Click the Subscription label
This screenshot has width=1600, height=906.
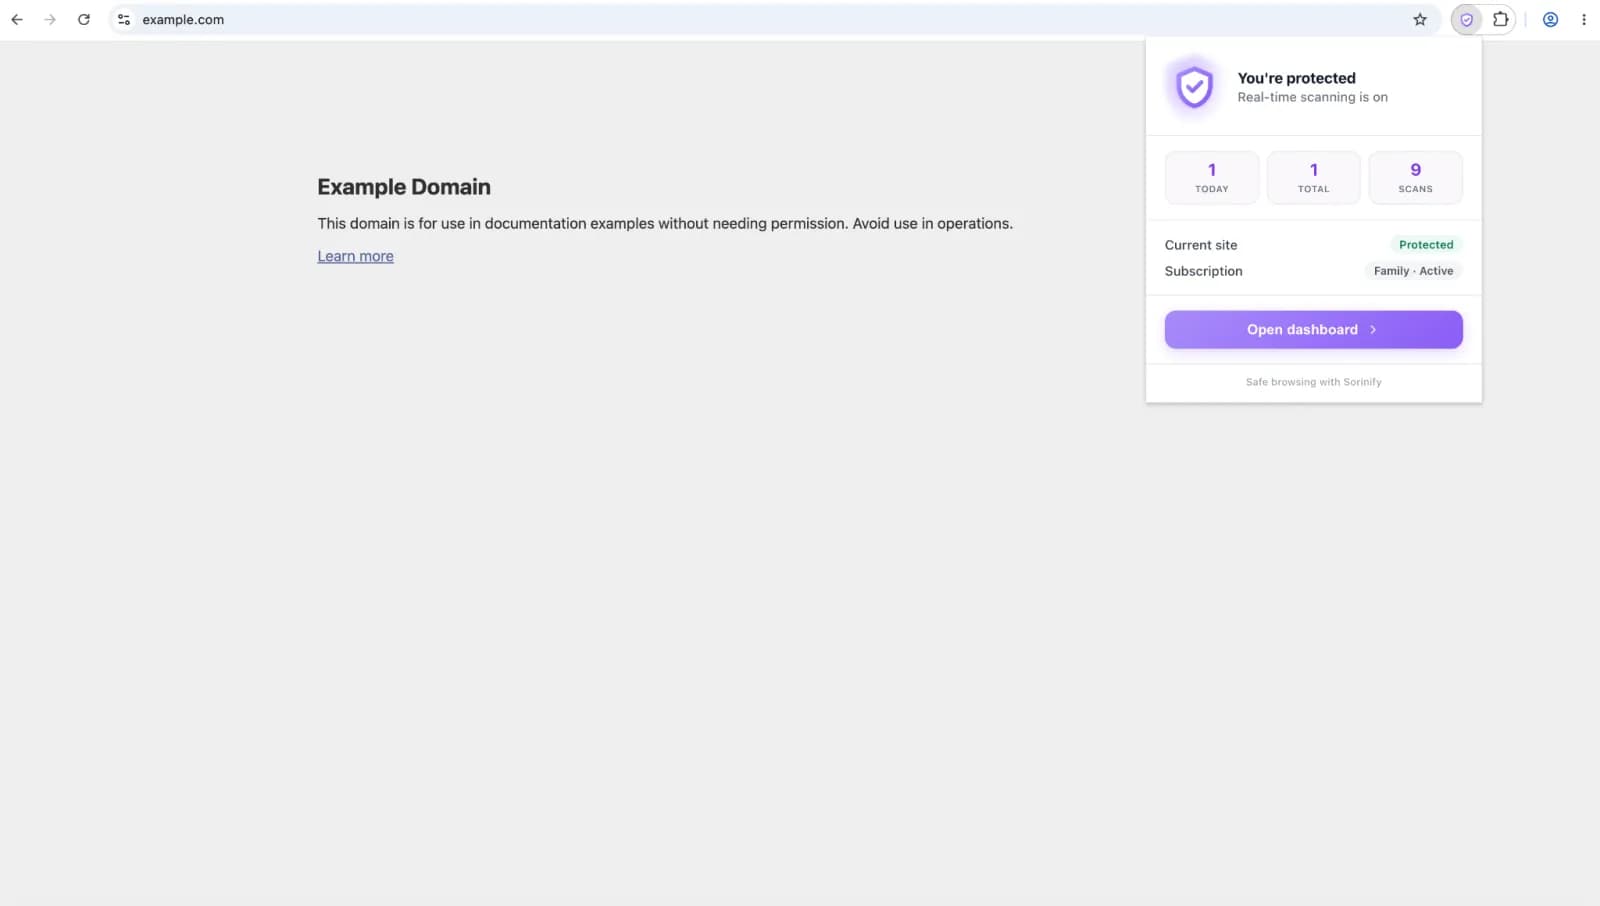(1203, 271)
